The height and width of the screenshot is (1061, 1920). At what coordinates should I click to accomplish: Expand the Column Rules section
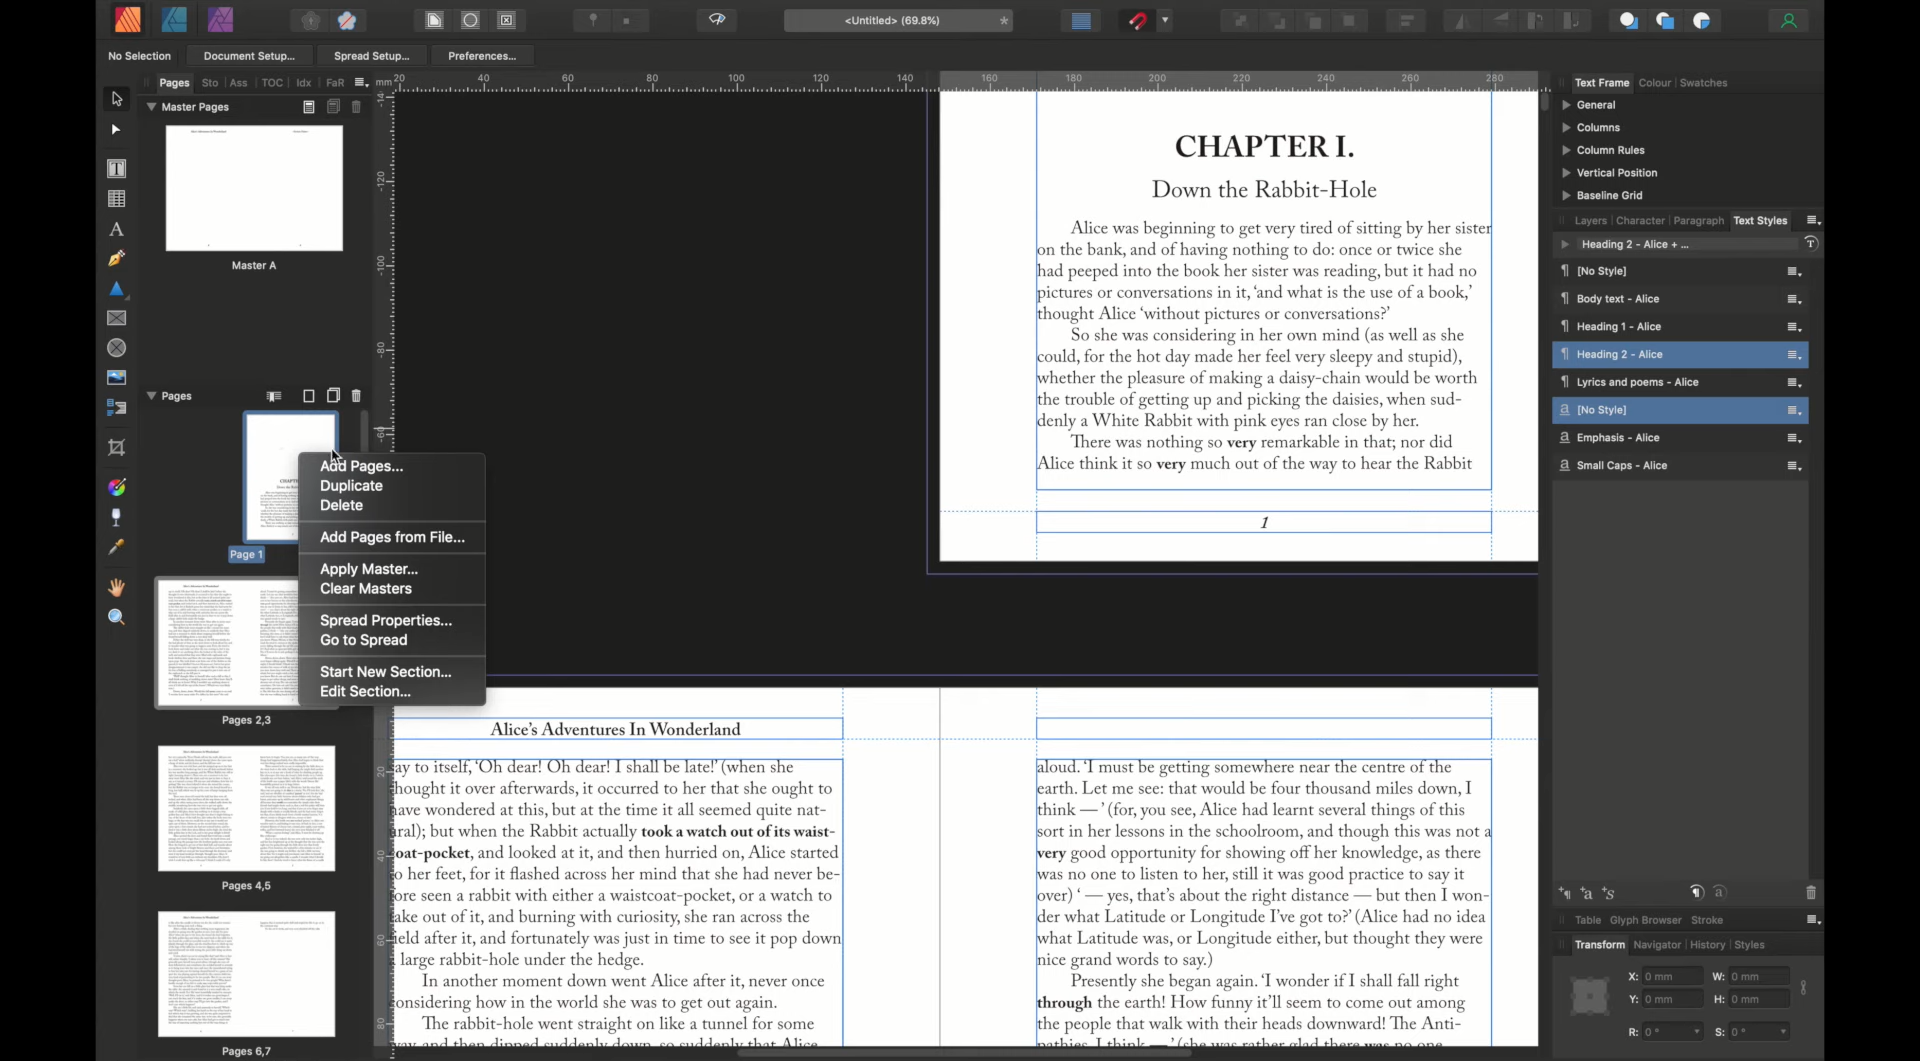point(1566,150)
